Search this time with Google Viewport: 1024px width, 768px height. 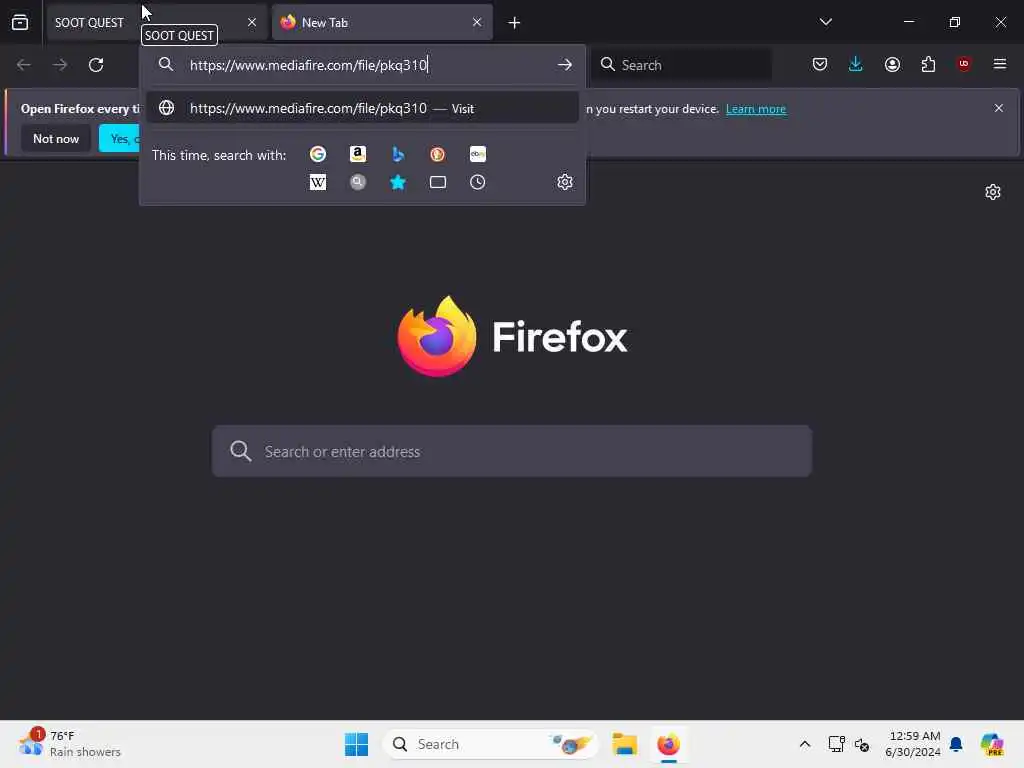click(318, 154)
